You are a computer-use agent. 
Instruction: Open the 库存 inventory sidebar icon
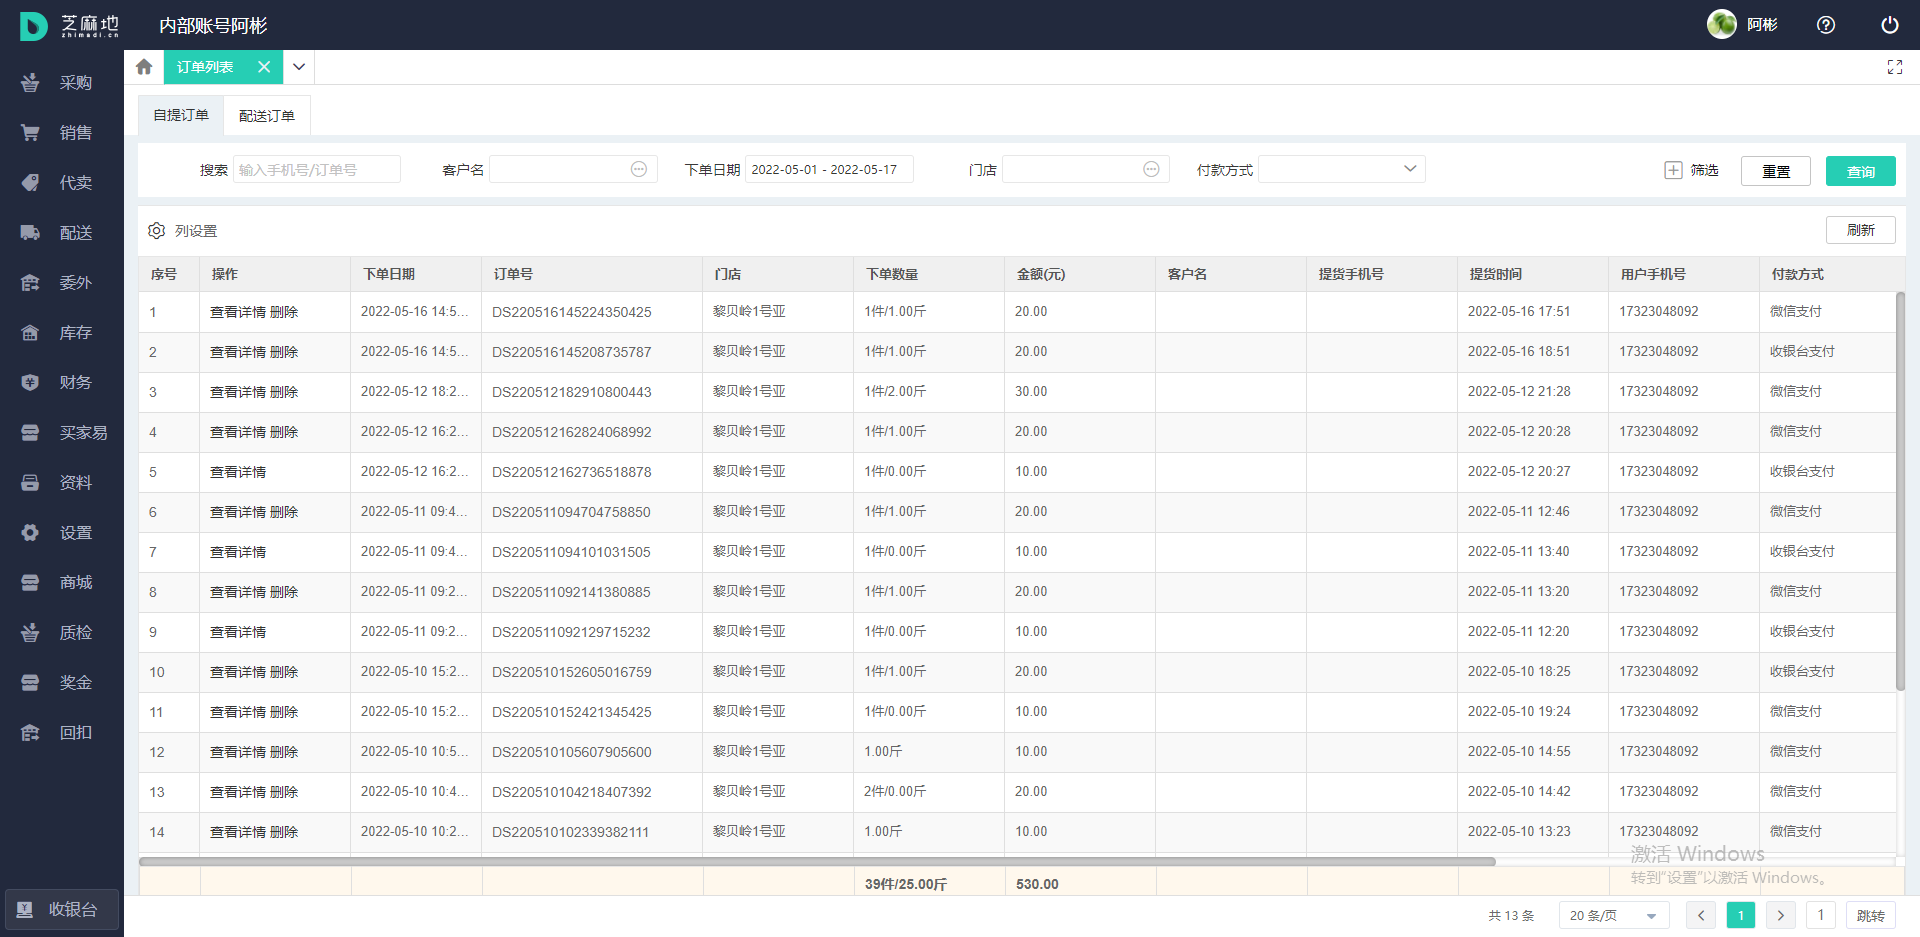(x=30, y=333)
